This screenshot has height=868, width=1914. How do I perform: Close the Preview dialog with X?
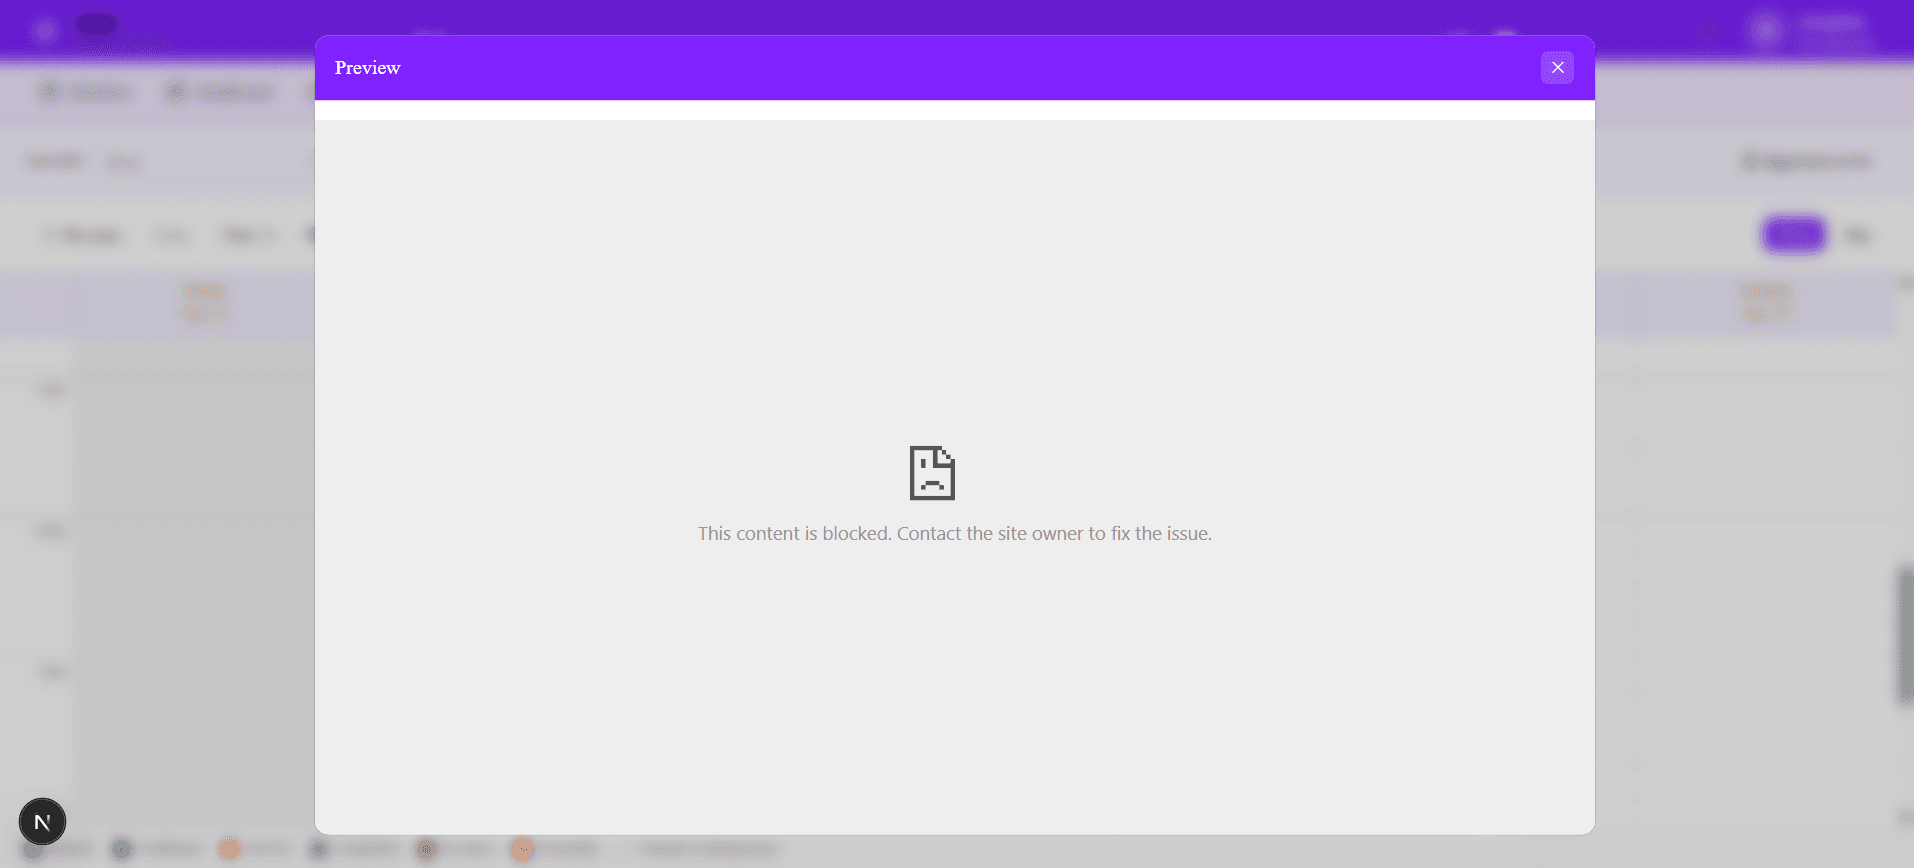(x=1557, y=68)
